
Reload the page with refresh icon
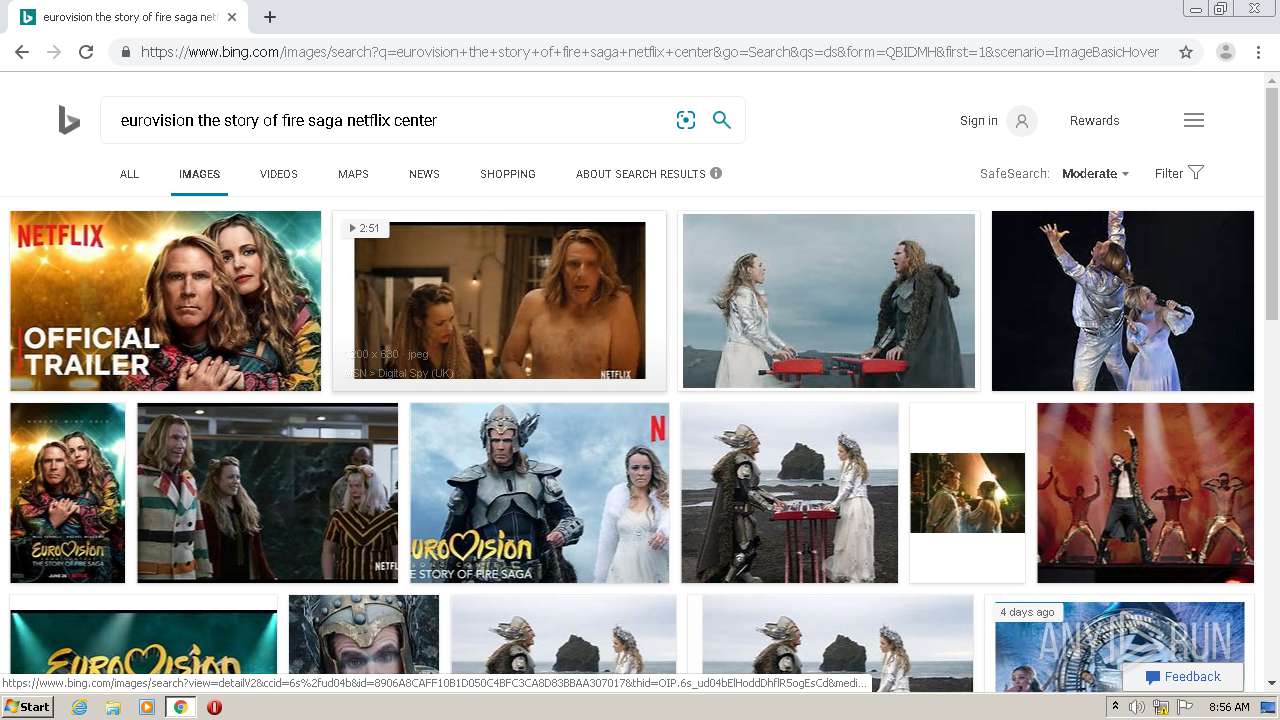86,52
